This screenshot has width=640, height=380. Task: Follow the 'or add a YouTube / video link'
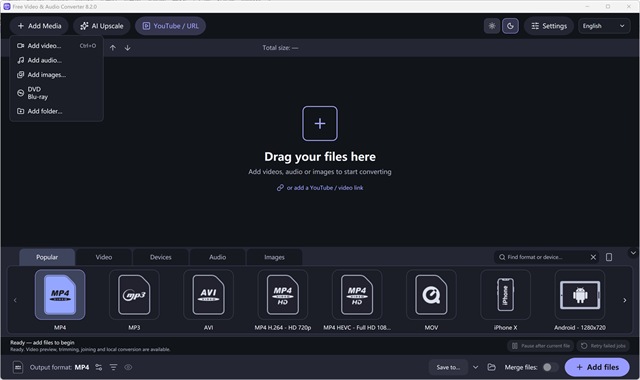320,188
